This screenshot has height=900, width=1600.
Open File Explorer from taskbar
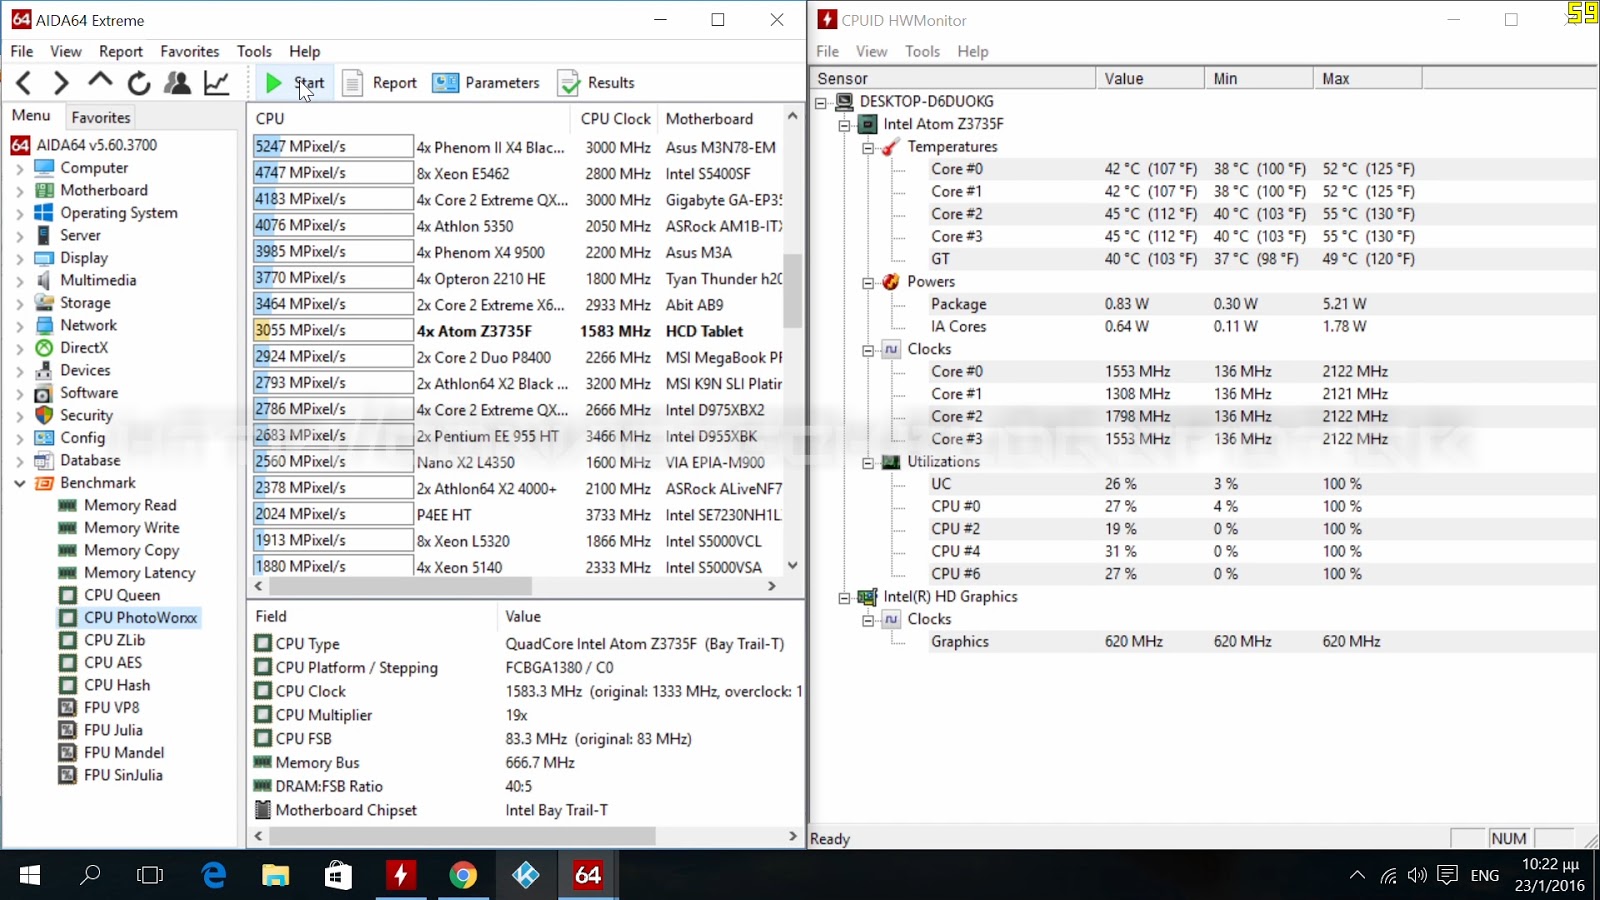click(x=276, y=876)
